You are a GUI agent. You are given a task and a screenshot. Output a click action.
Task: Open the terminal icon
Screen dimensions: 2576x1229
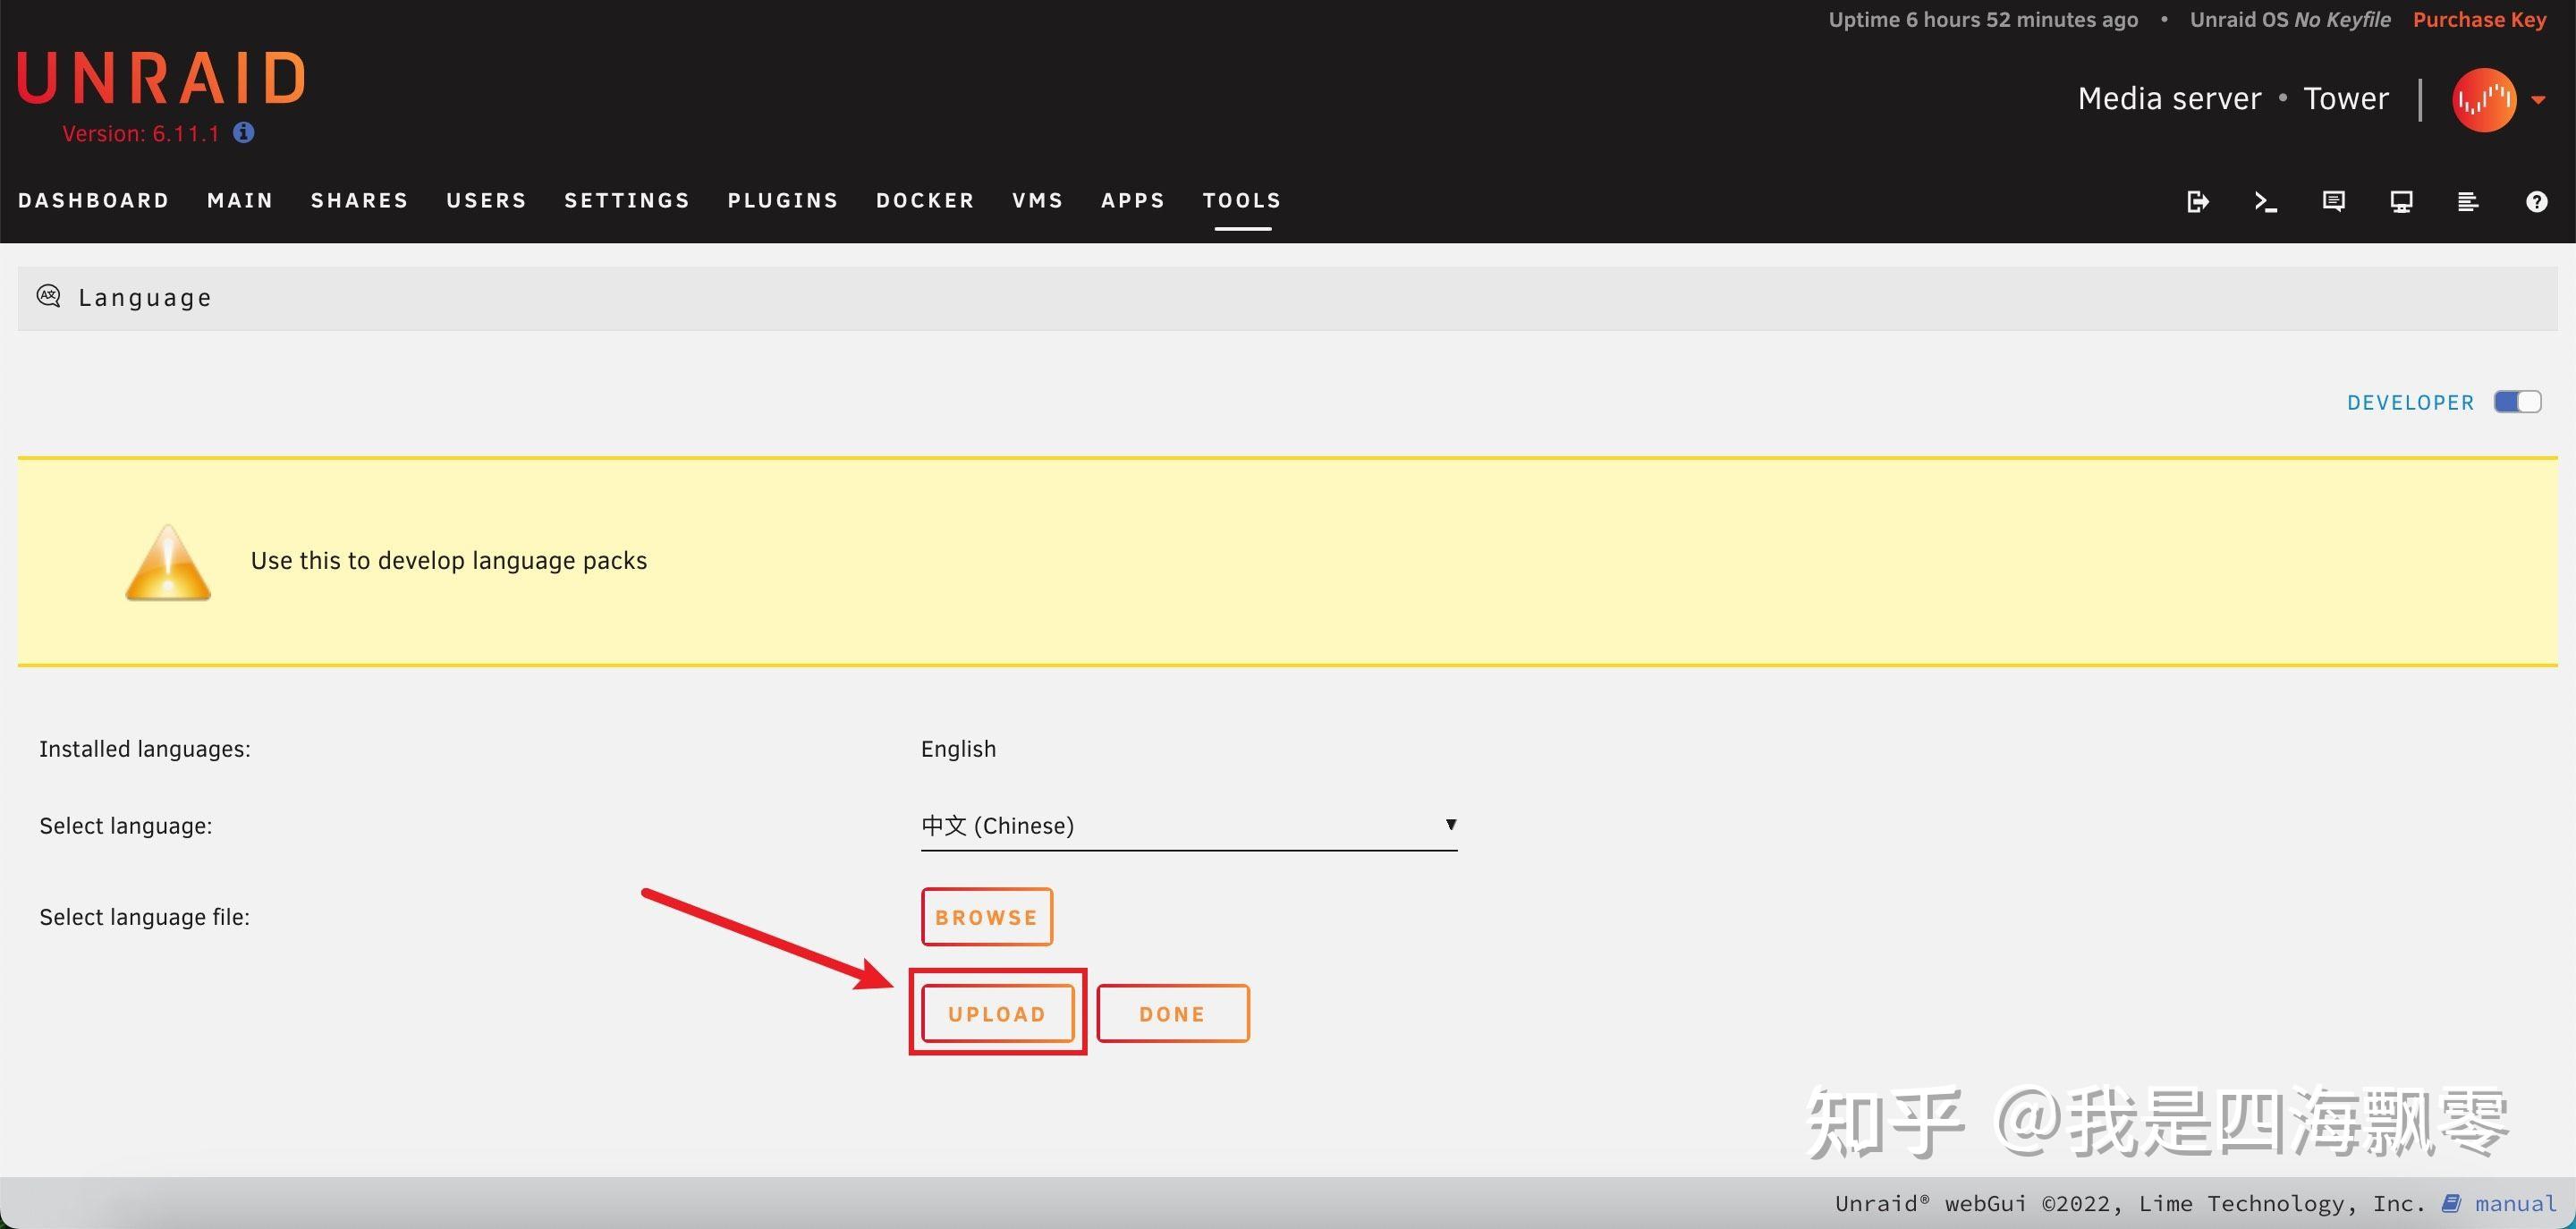tap(2265, 202)
